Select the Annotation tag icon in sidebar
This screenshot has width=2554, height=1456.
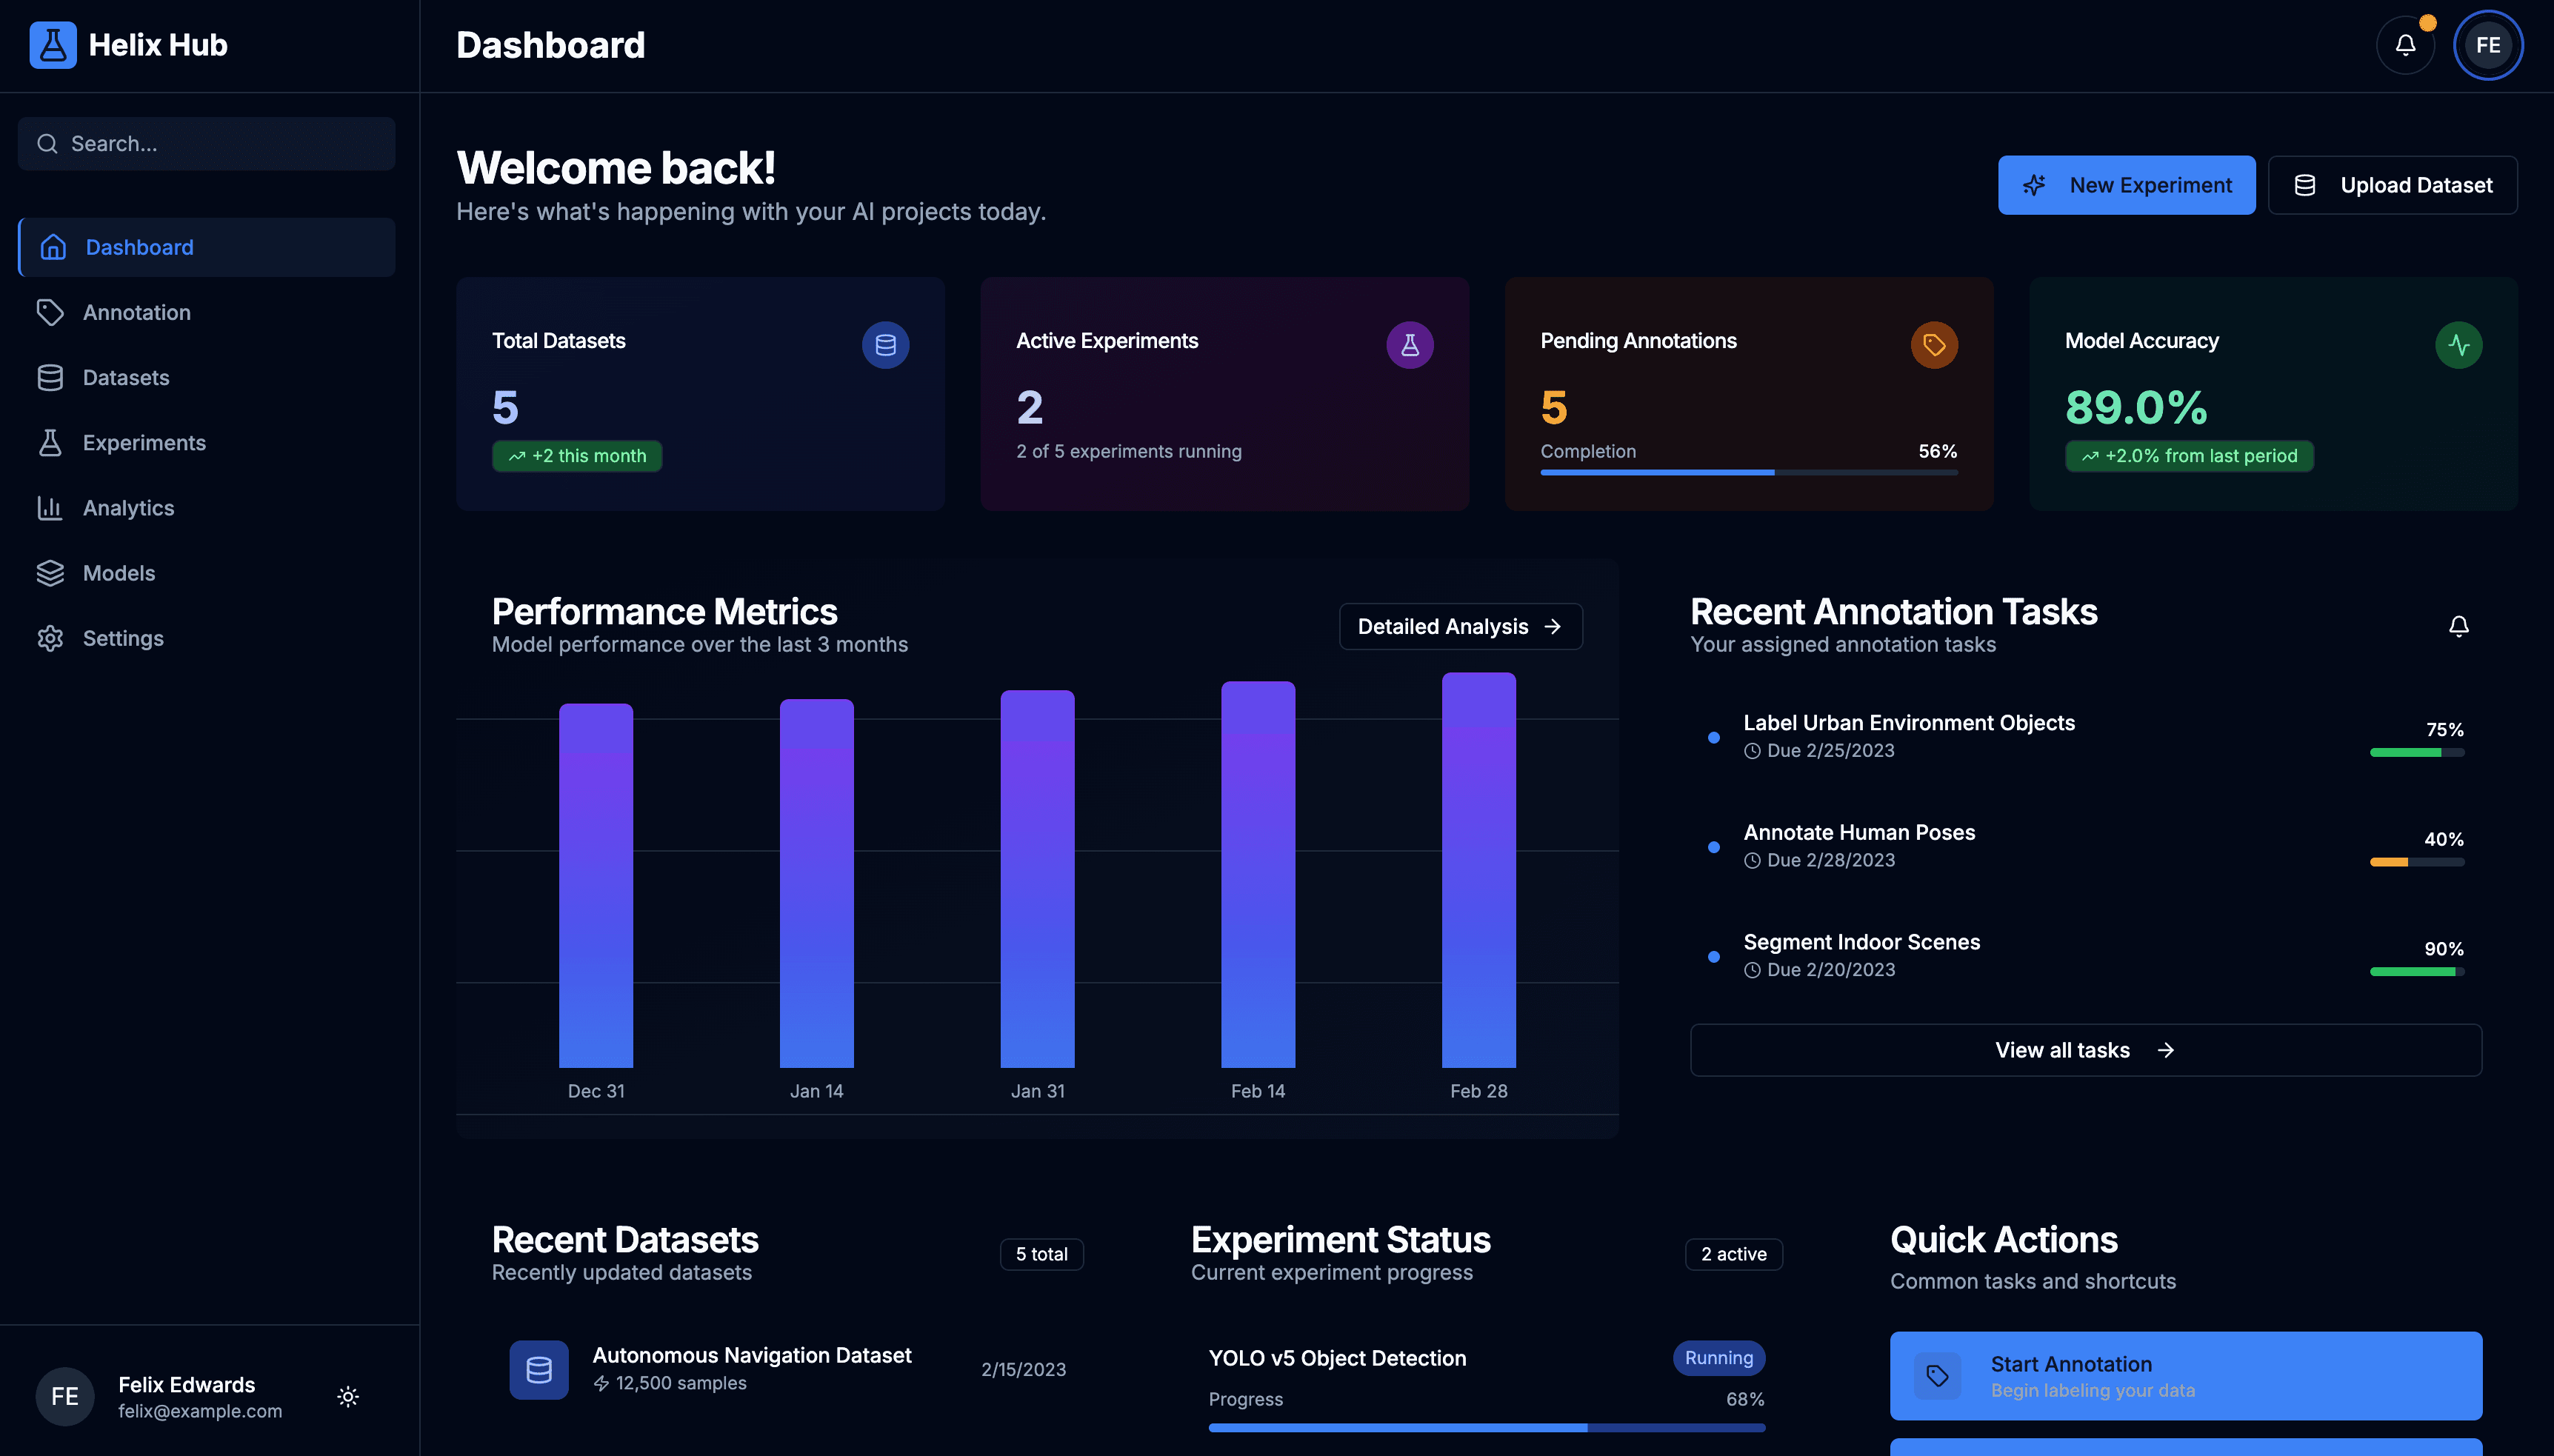coord(52,312)
